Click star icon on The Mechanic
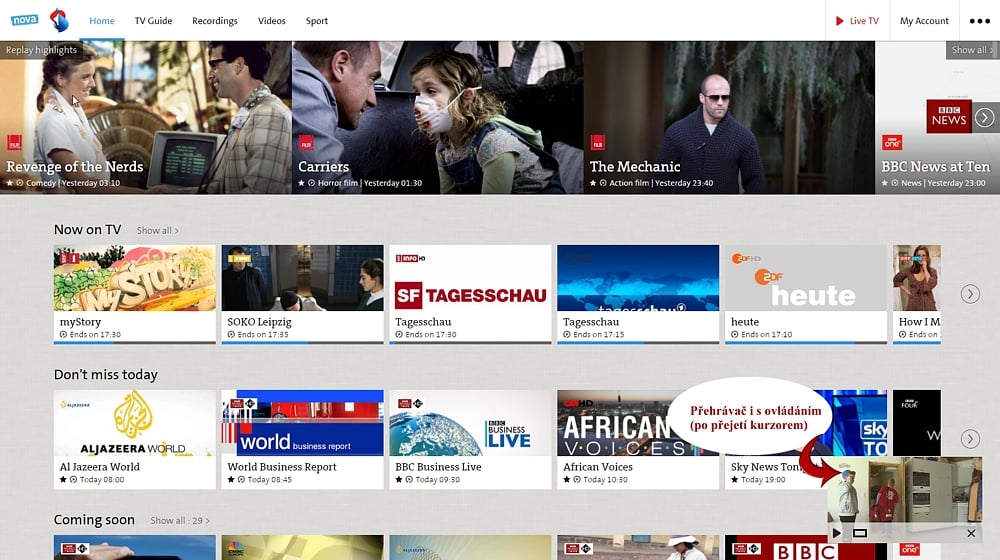1000x560 pixels. (593, 183)
